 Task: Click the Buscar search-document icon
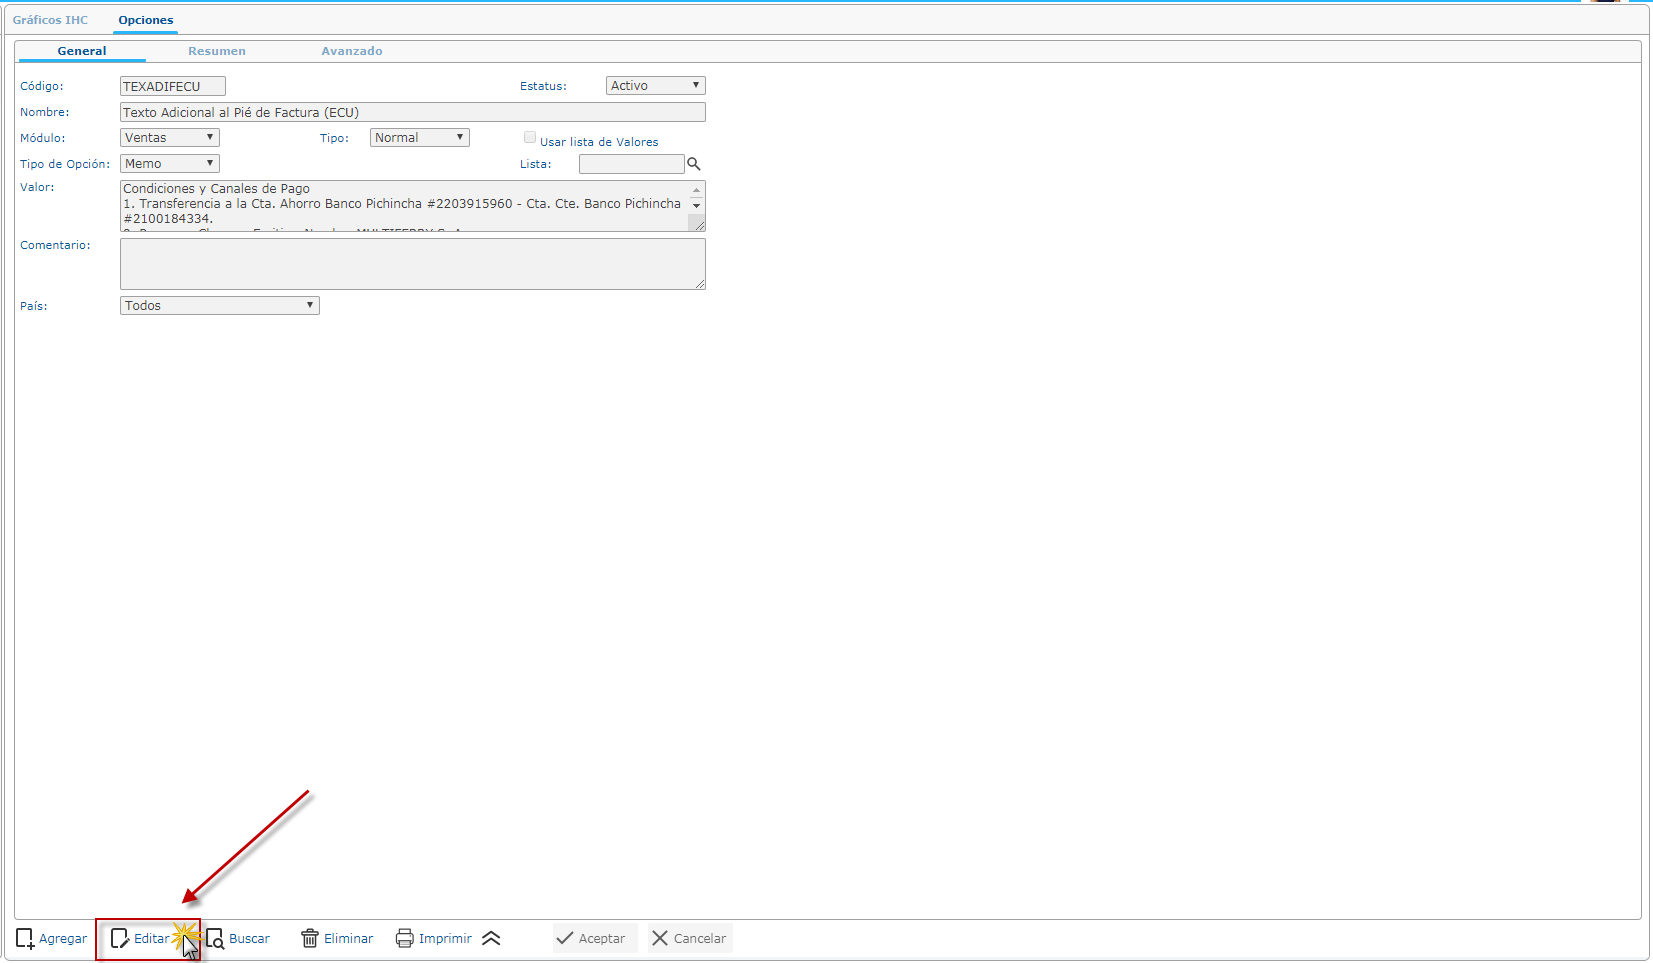click(x=215, y=939)
